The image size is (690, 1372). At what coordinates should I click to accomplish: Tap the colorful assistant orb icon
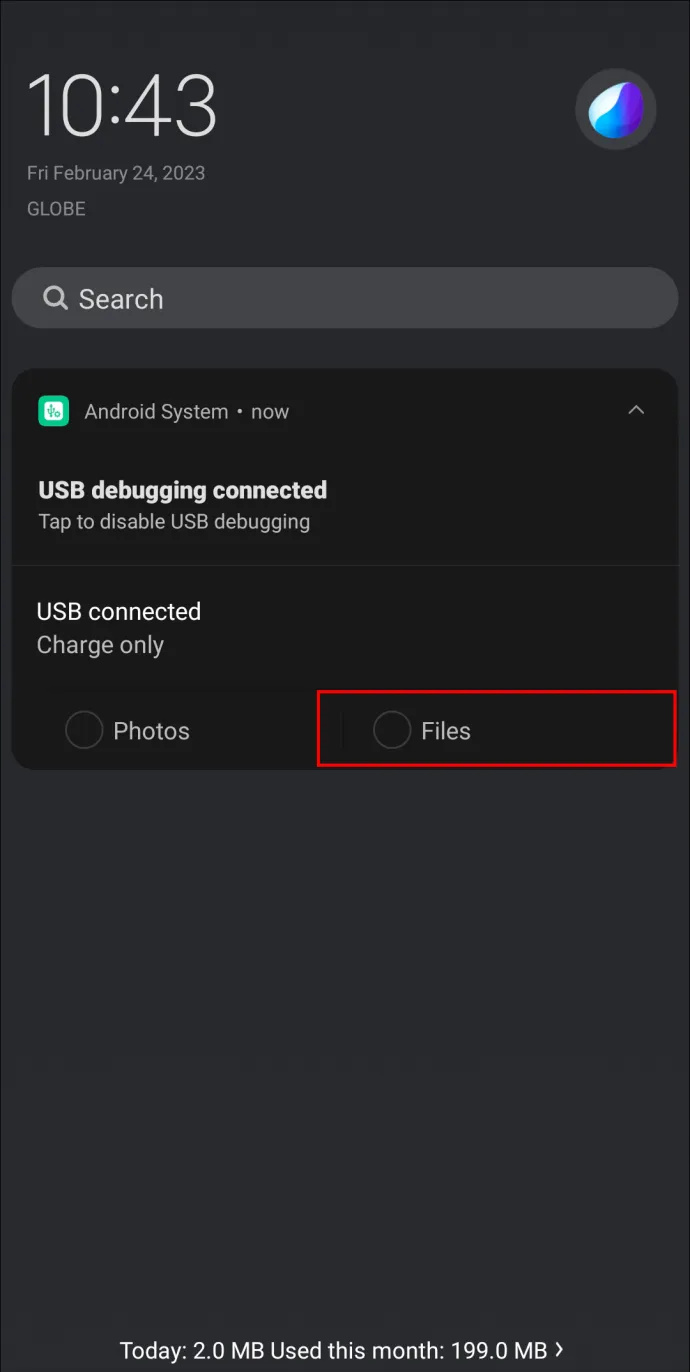[x=616, y=109]
